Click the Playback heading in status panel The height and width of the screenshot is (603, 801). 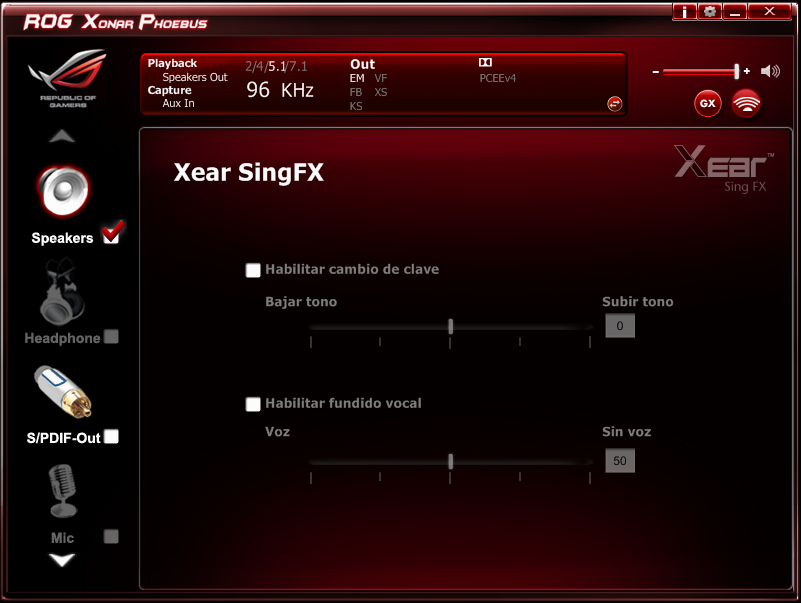click(172, 63)
